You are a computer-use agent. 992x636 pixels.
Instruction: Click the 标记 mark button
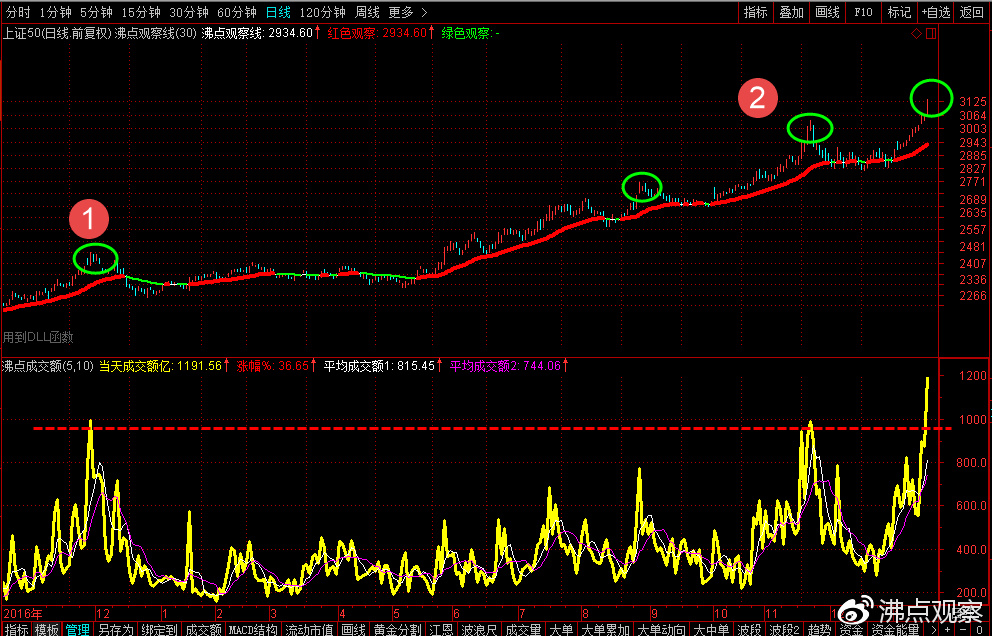coord(900,12)
